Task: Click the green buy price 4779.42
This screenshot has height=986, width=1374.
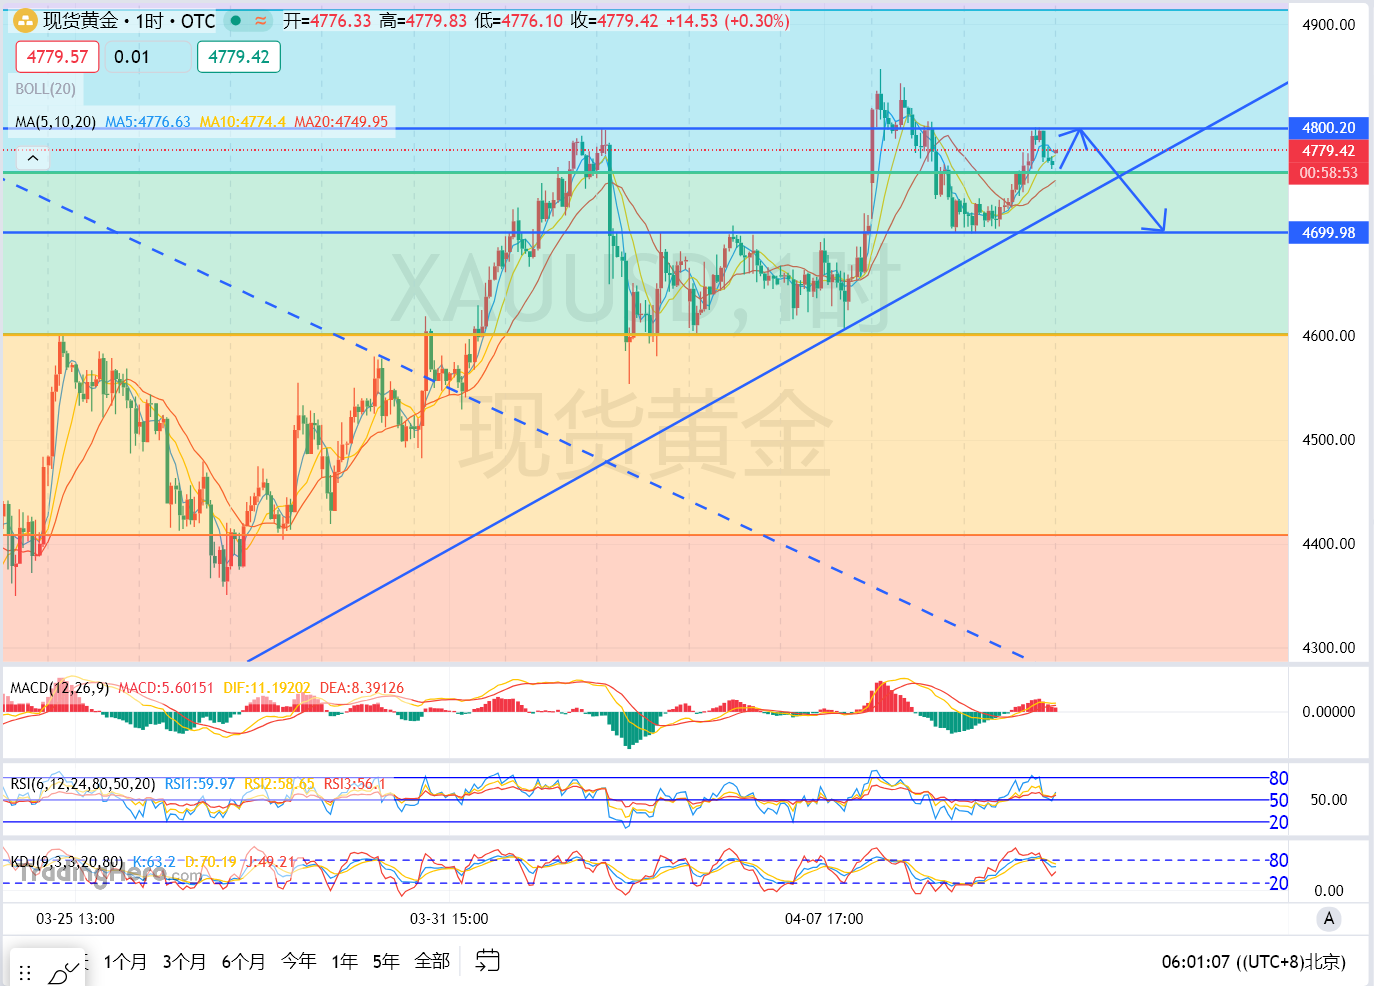Action: 239,57
